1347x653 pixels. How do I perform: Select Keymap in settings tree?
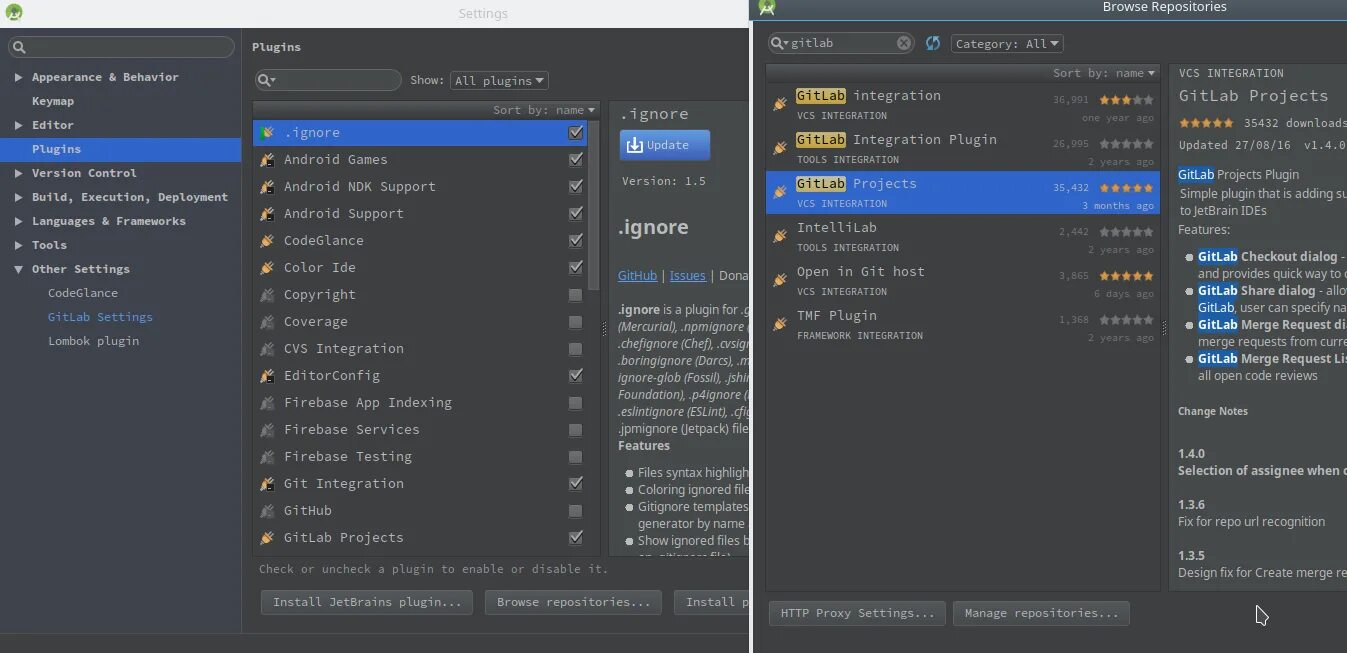[x=53, y=101]
